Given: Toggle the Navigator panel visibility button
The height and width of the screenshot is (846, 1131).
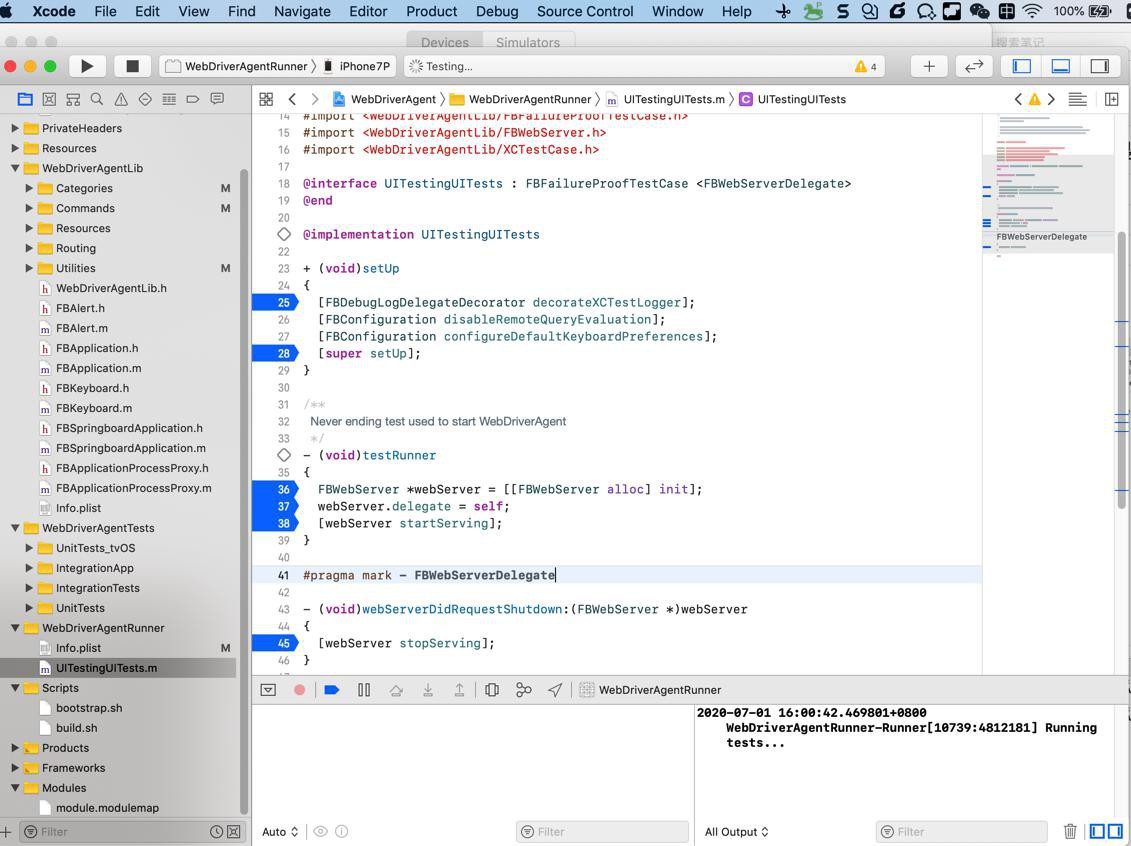Looking at the screenshot, I should coord(1022,66).
